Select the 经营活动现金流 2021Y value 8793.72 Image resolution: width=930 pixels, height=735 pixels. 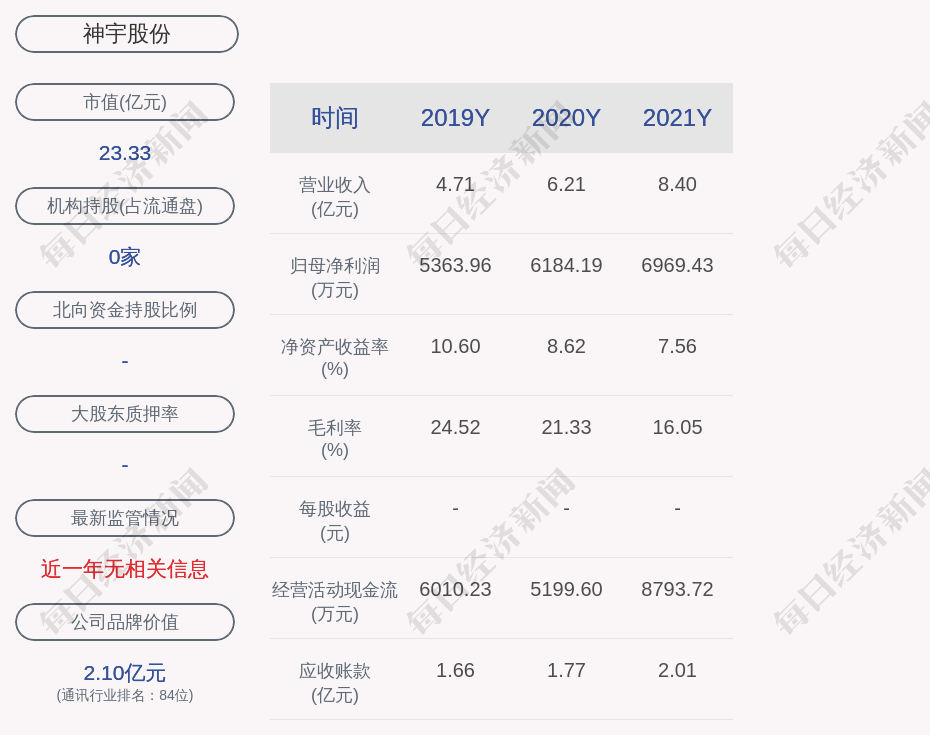click(x=677, y=589)
